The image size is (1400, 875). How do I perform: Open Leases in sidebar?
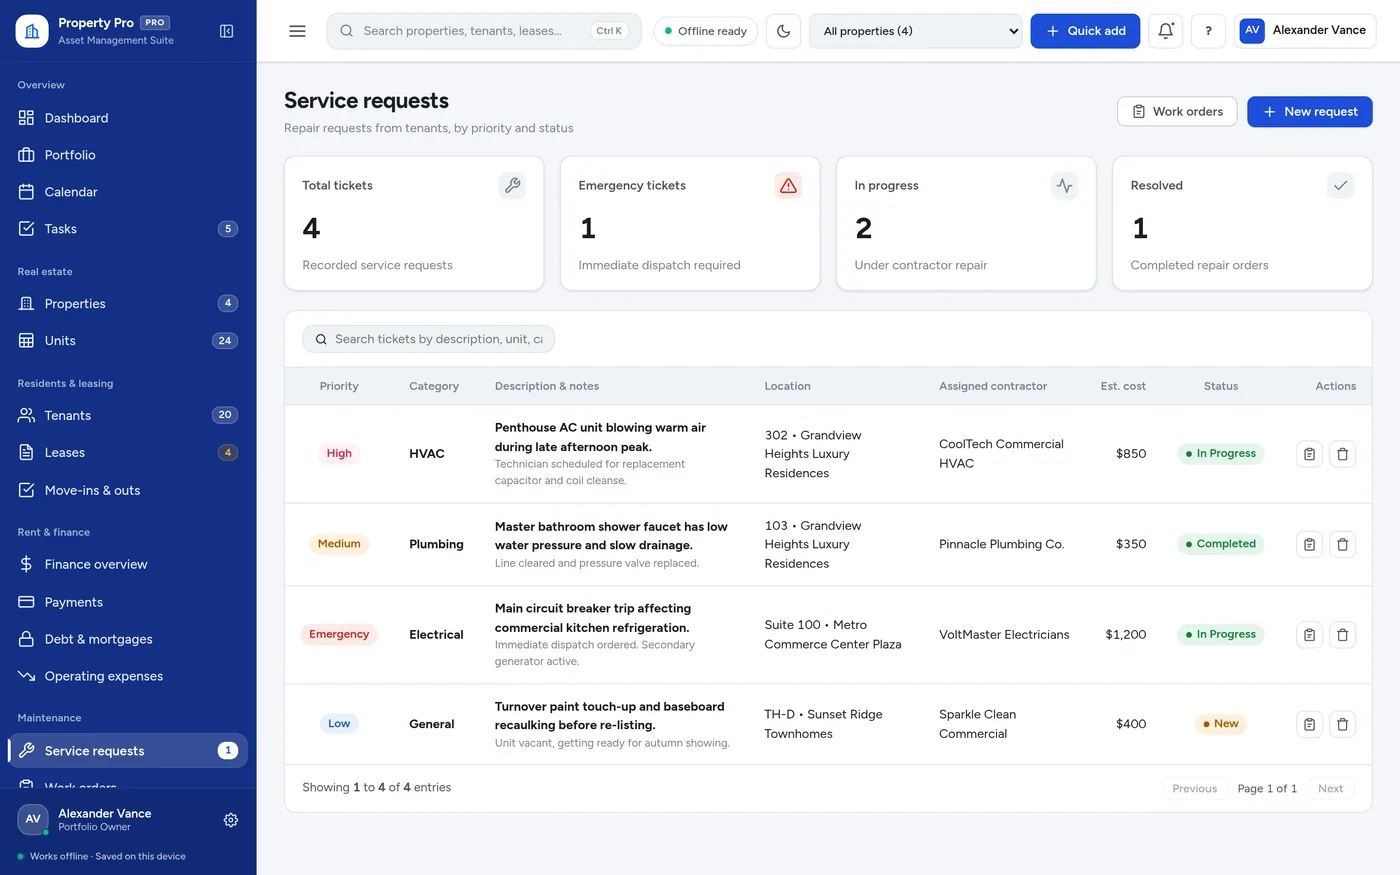coord(128,452)
